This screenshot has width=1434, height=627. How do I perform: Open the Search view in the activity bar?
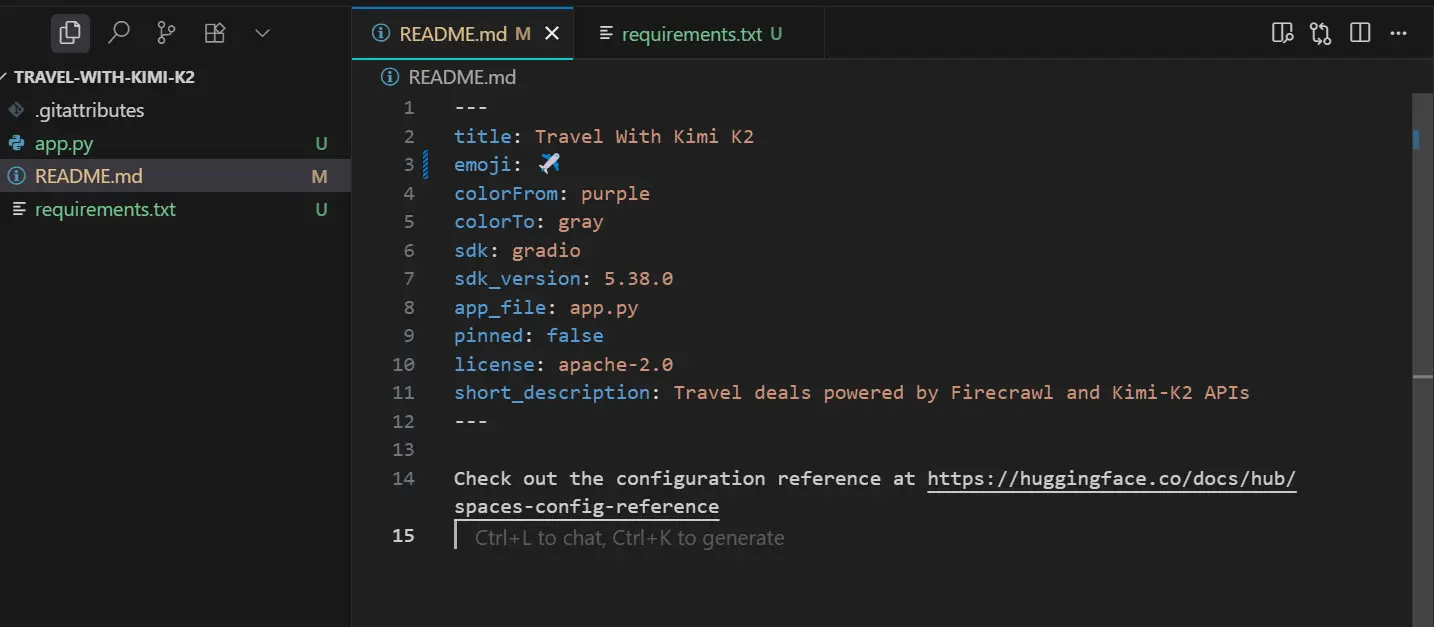tap(119, 32)
